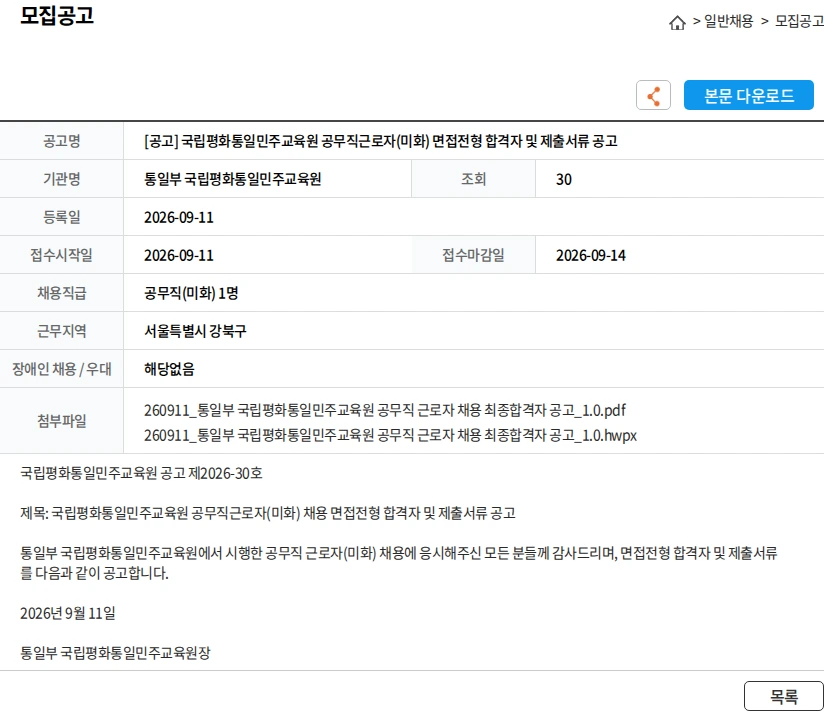Select the announcement title in 공고명 row

380,141
